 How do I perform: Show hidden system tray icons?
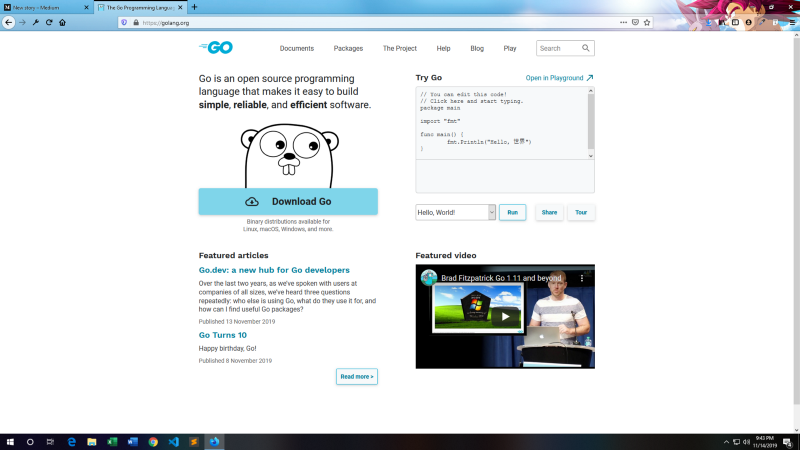[726, 441]
